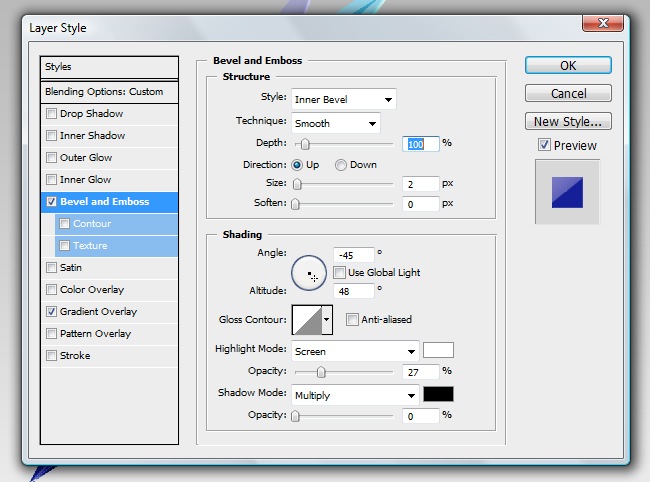Select Blending Options: Custom in the list

point(104,92)
